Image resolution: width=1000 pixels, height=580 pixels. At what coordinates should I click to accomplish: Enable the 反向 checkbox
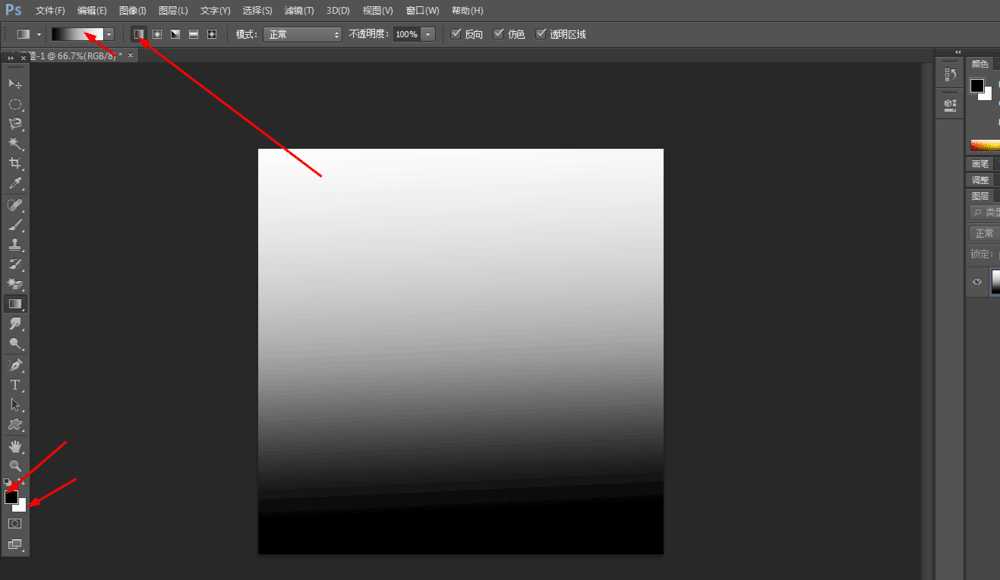457,33
